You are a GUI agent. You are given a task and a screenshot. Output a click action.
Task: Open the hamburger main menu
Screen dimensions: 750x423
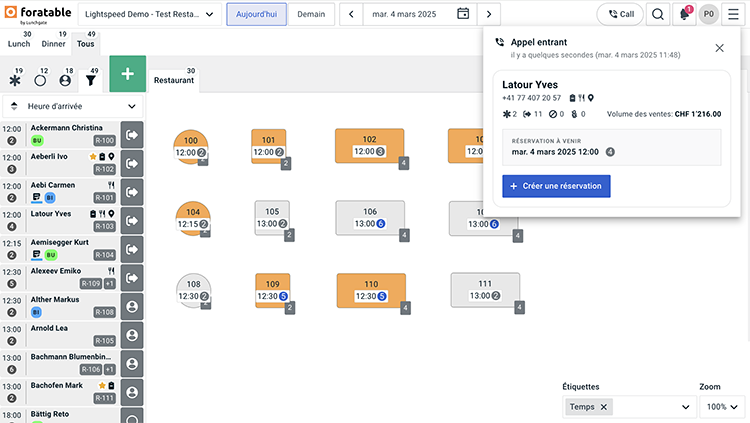pyautogui.click(x=733, y=15)
